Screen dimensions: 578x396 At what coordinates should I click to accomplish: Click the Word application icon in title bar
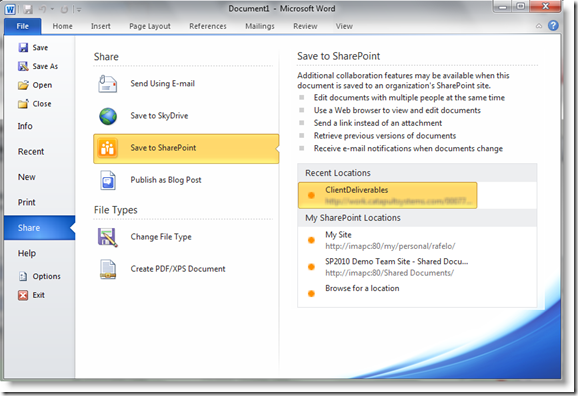click(x=10, y=9)
